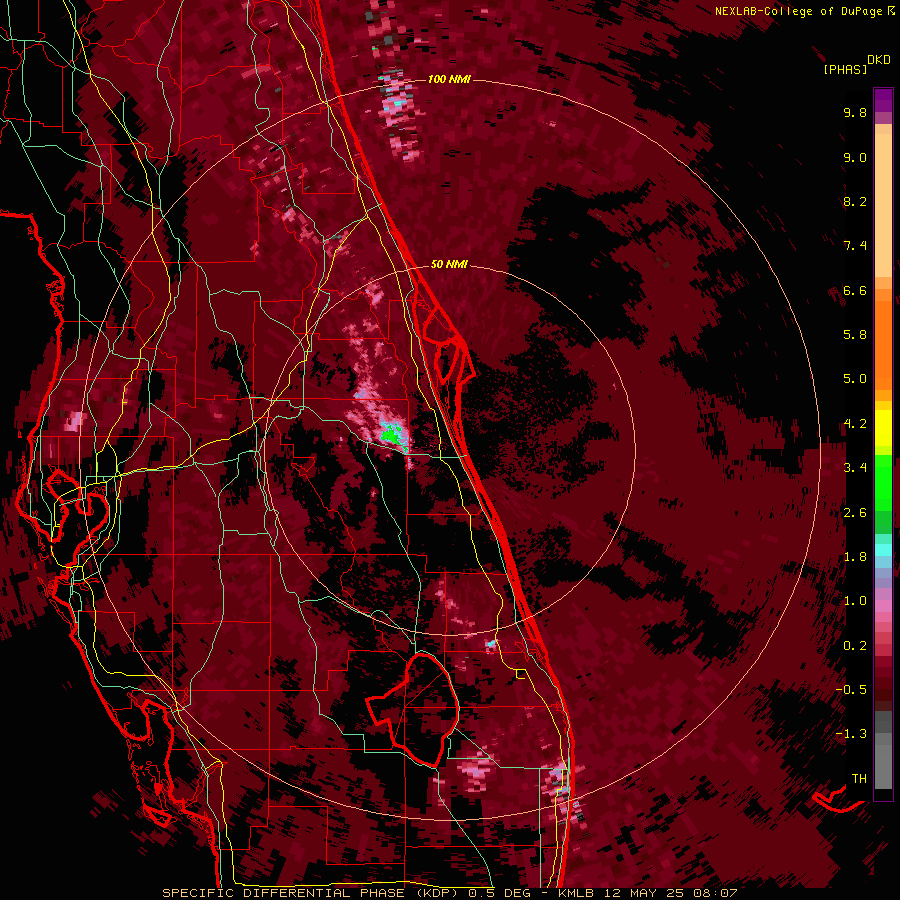Click the 5.8 scale value
900x900 pixels.
[x=855, y=335]
